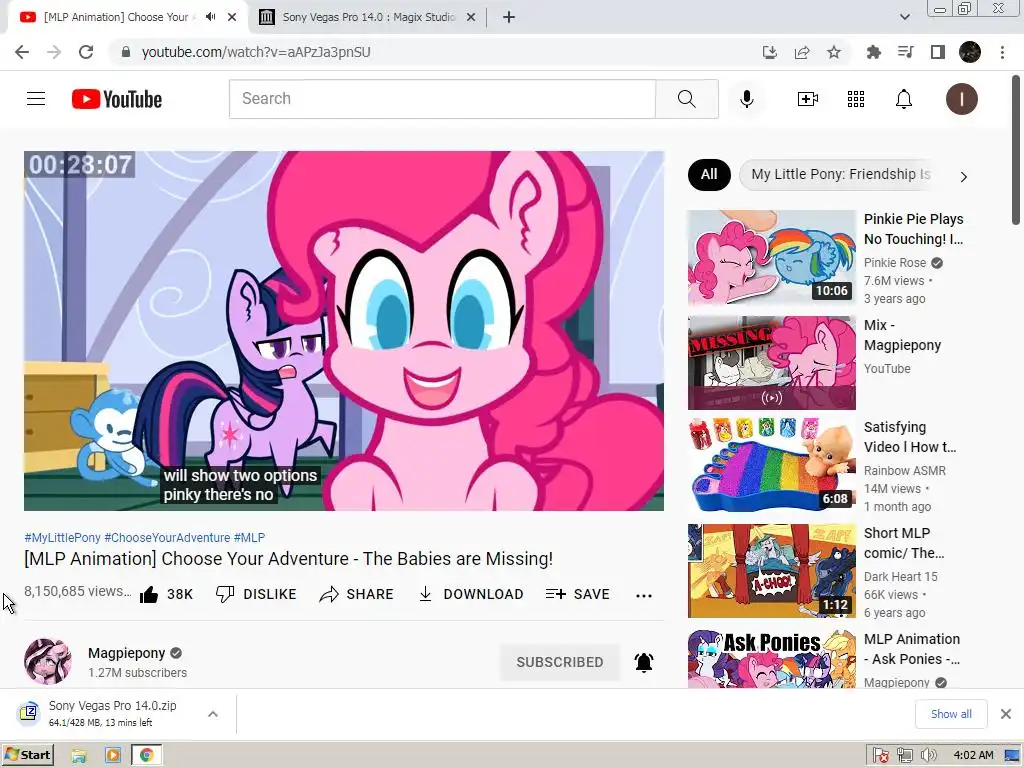Toggle the subscription notification bell
Viewport: 1024px width, 768px height.
pos(644,662)
